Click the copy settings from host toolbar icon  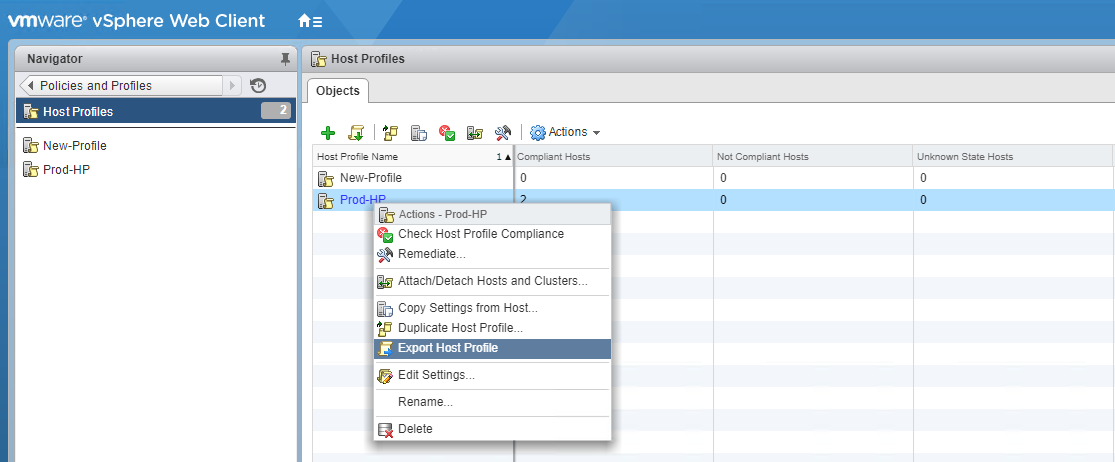419,133
